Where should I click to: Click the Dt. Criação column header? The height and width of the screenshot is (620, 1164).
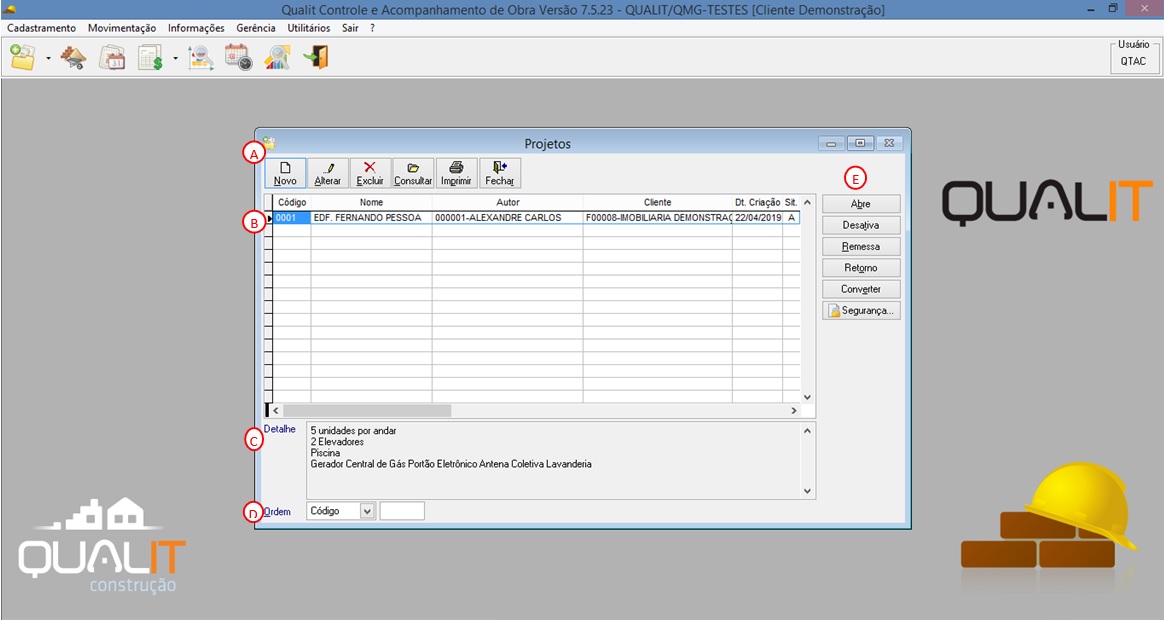[x=758, y=202]
